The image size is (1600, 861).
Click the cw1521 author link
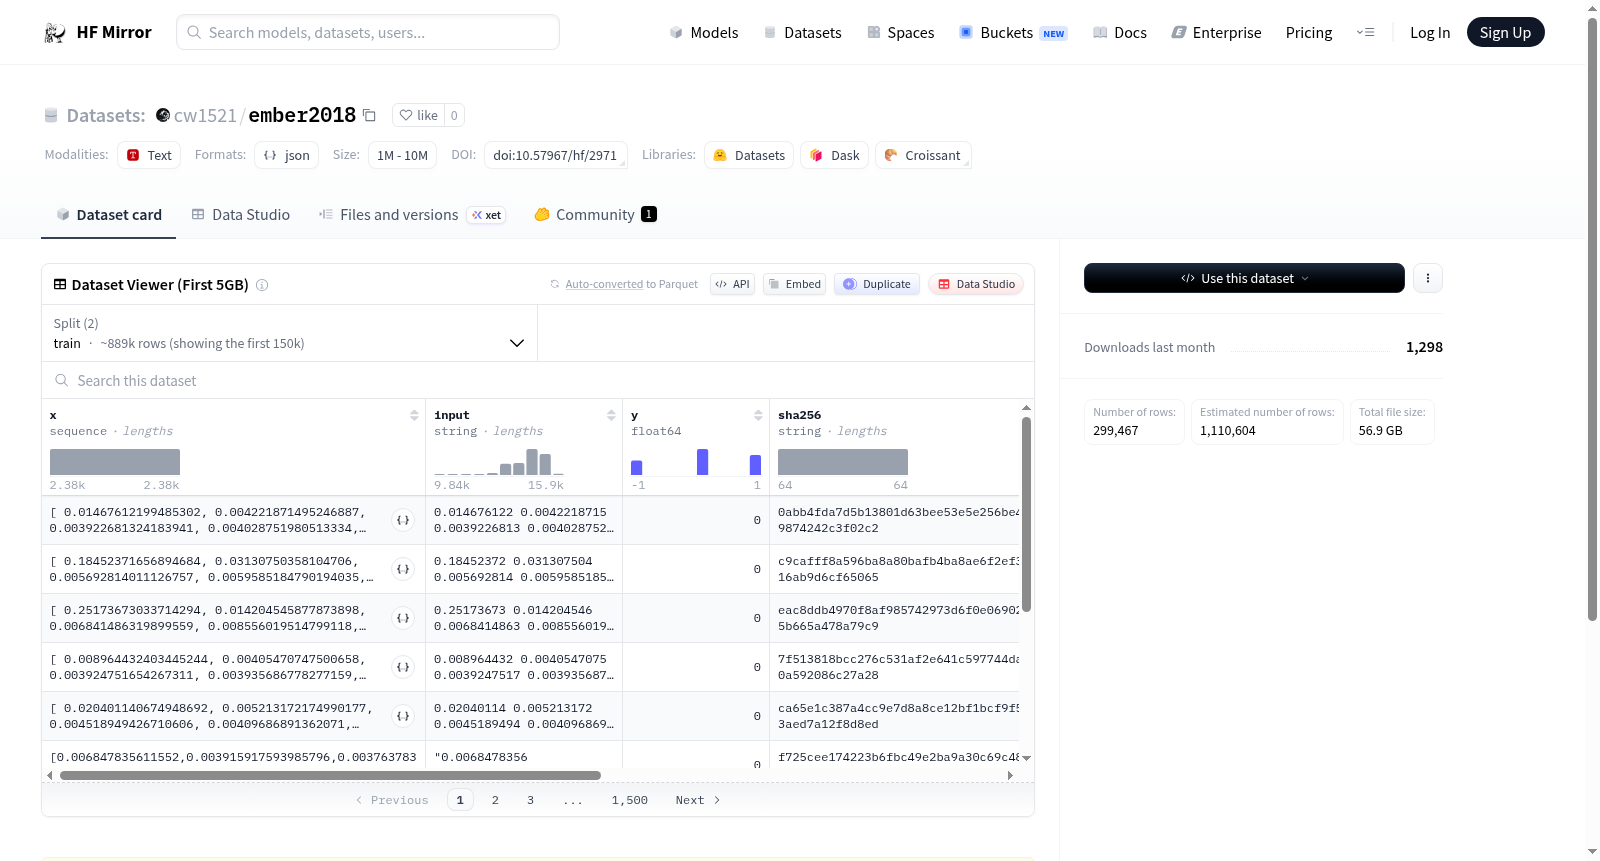(x=205, y=116)
